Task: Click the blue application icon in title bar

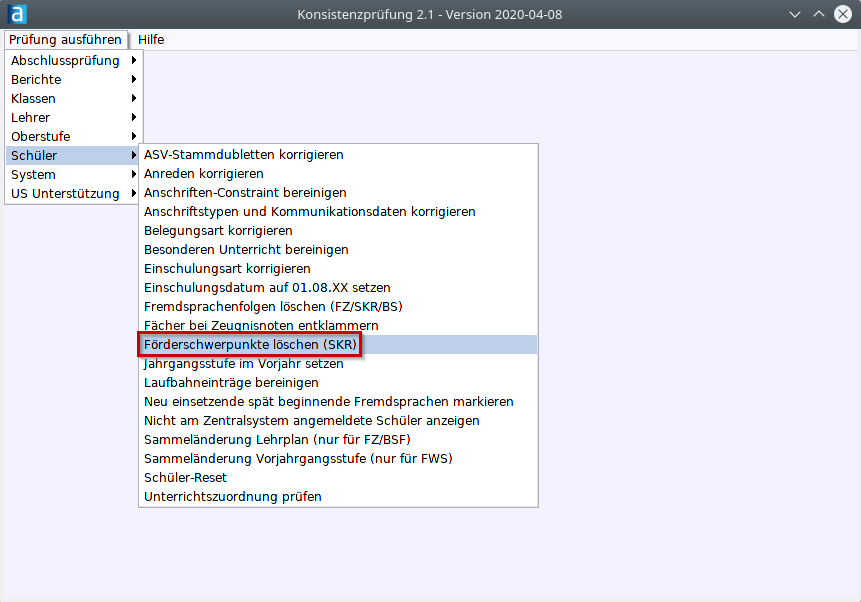Action: click(x=18, y=14)
